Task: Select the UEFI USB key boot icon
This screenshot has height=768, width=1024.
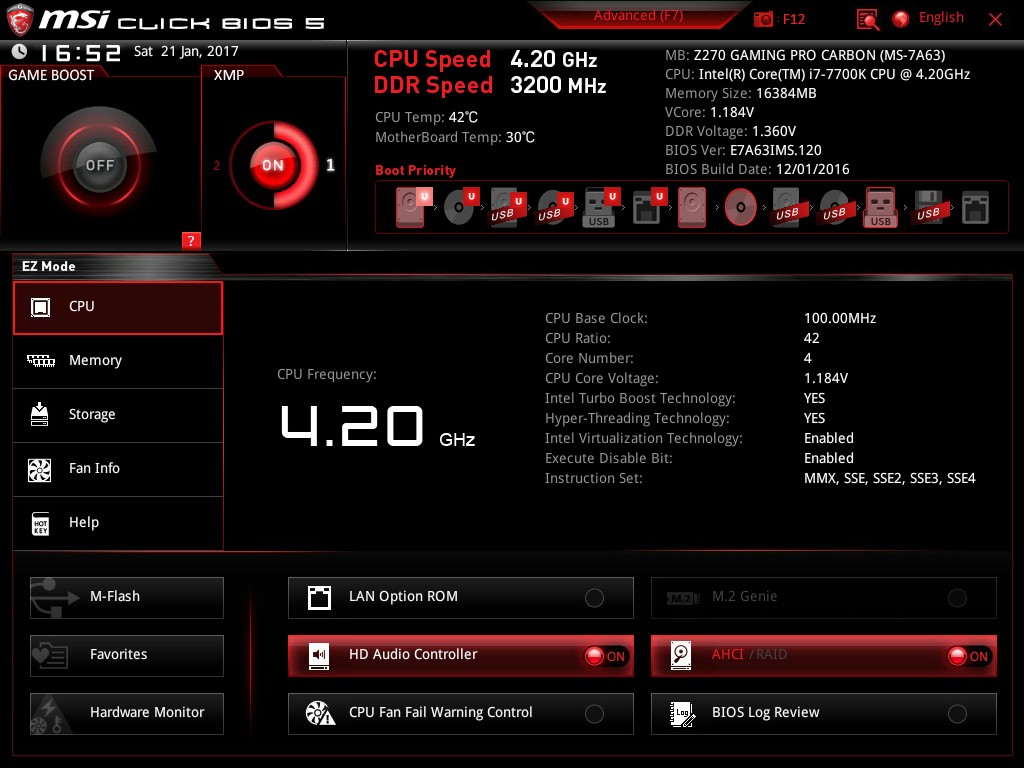Action: (600, 207)
